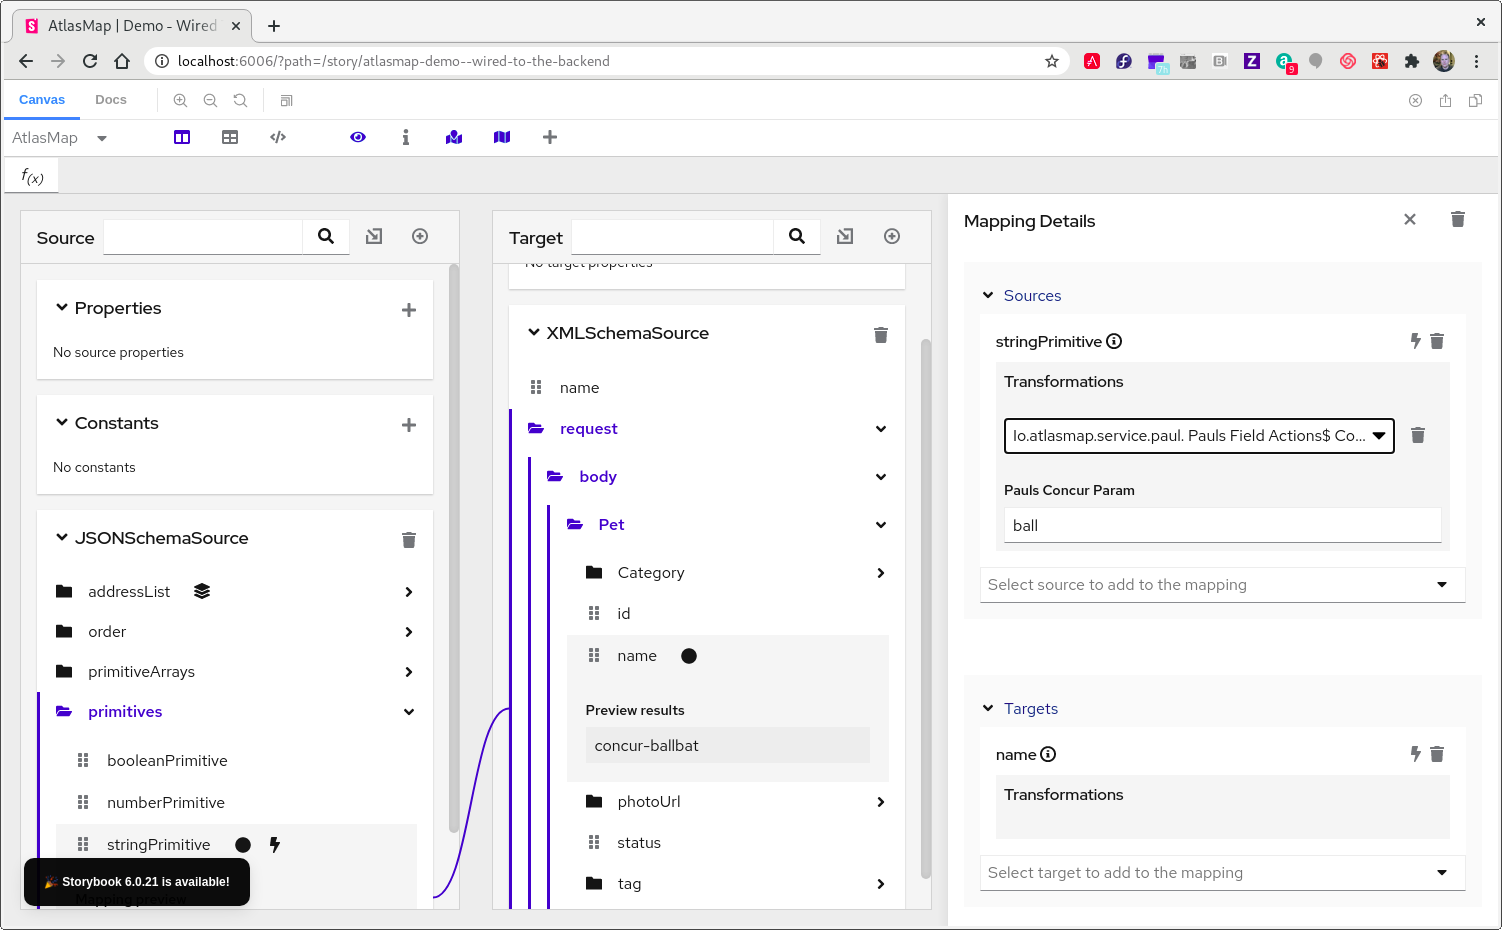Click the lightning bolt on stringPrimitive source in Mapping Details
The width and height of the screenshot is (1502, 930).
[x=1415, y=341]
